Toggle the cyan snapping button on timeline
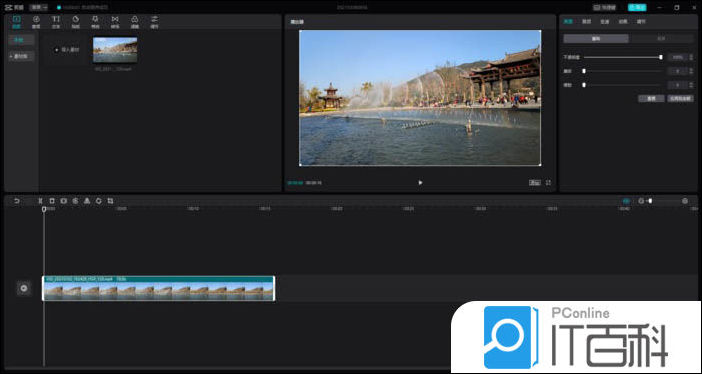 click(x=626, y=201)
